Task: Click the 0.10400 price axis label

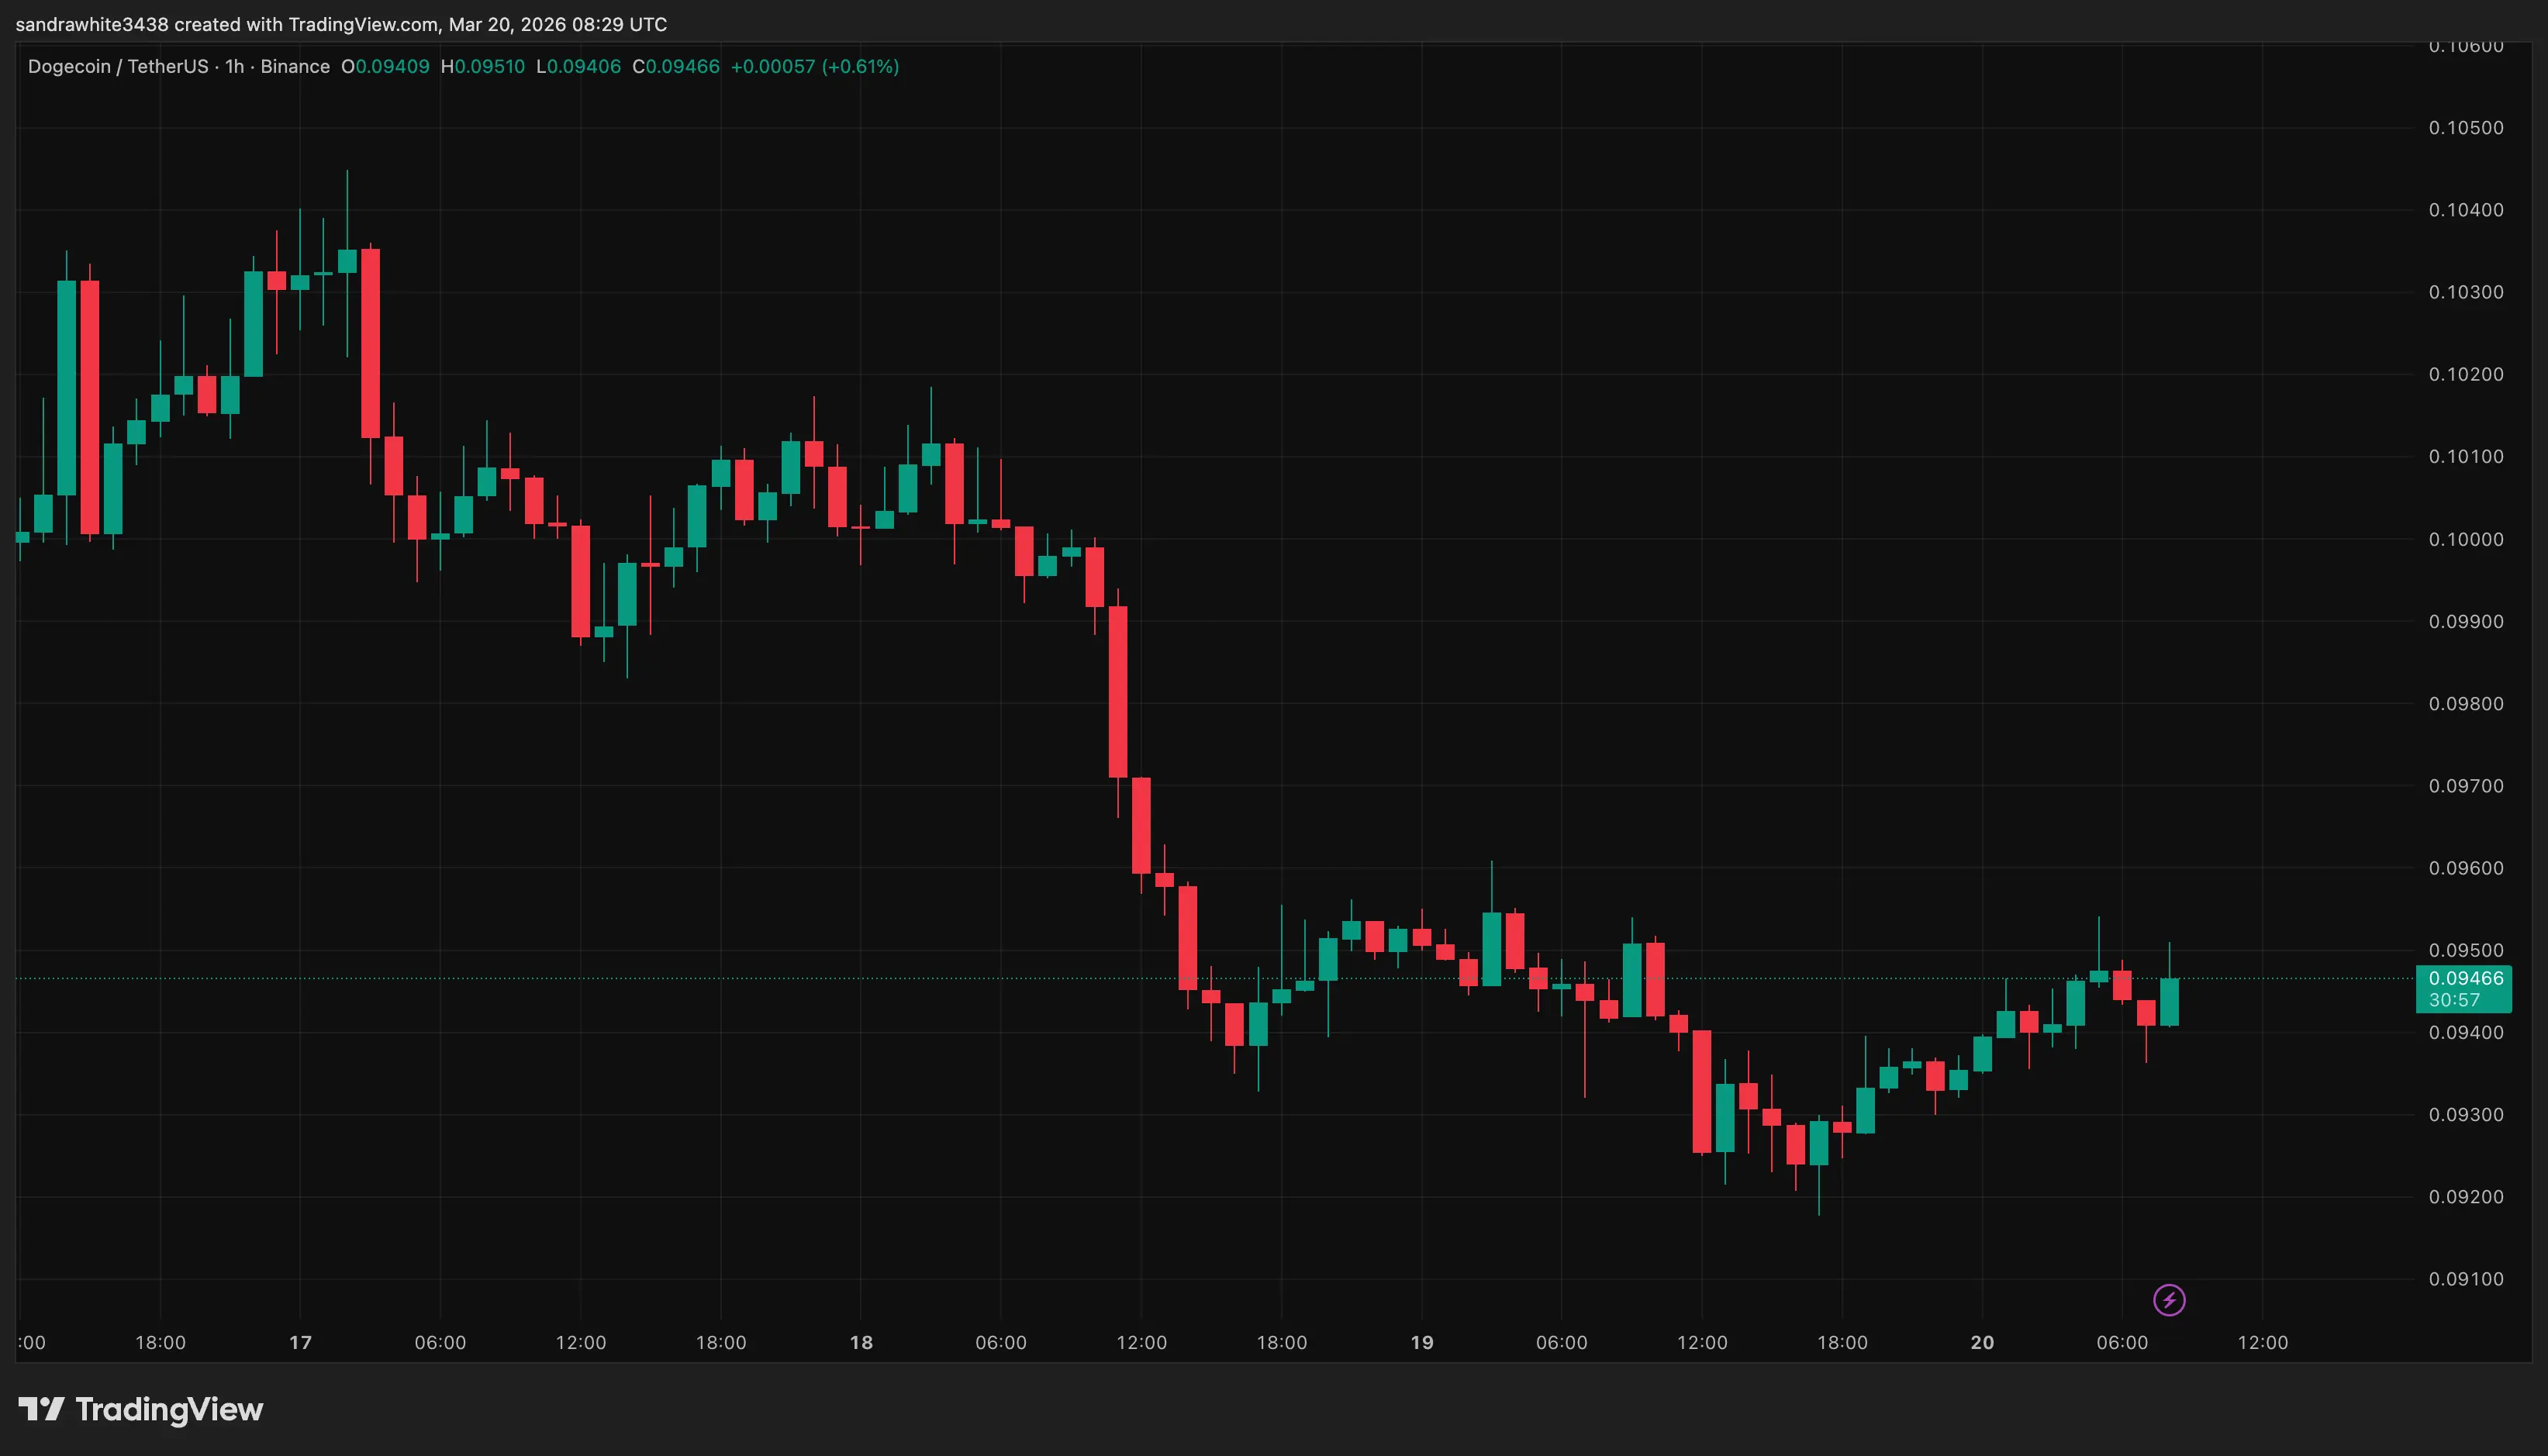Action: (2466, 210)
